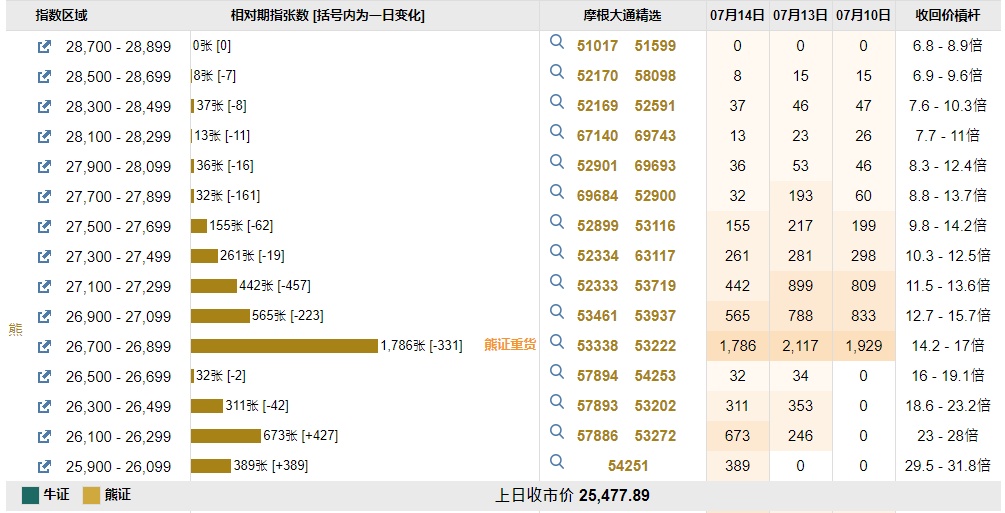This screenshot has height=513, width=1005.
Task: Click magnifier icon beside warrant 54251
Action: (557, 462)
